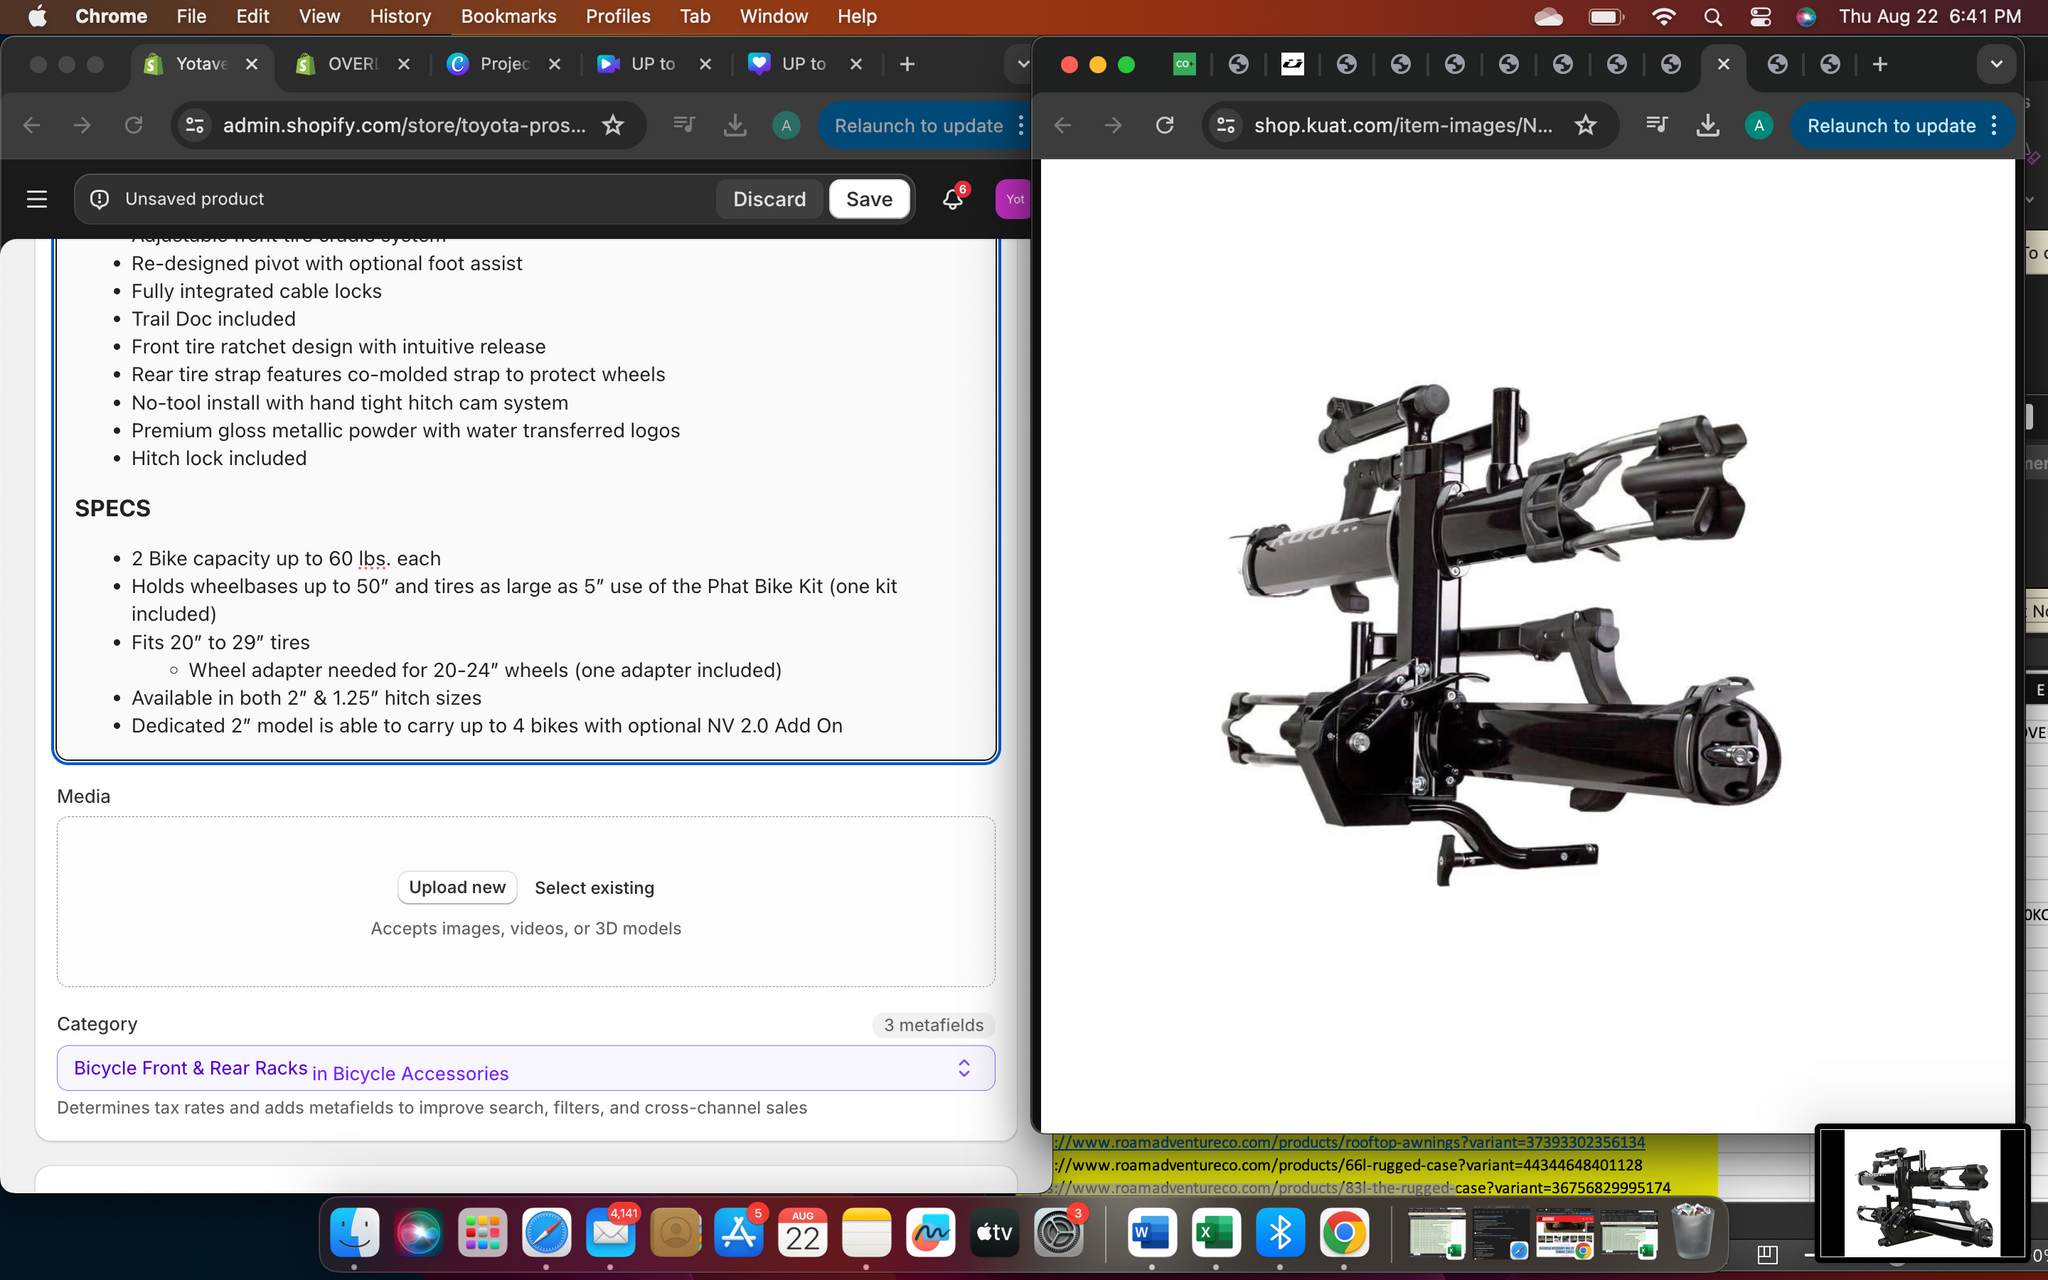Open Excel from the dock
Image resolution: width=2048 pixels, height=1280 pixels.
[1215, 1233]
